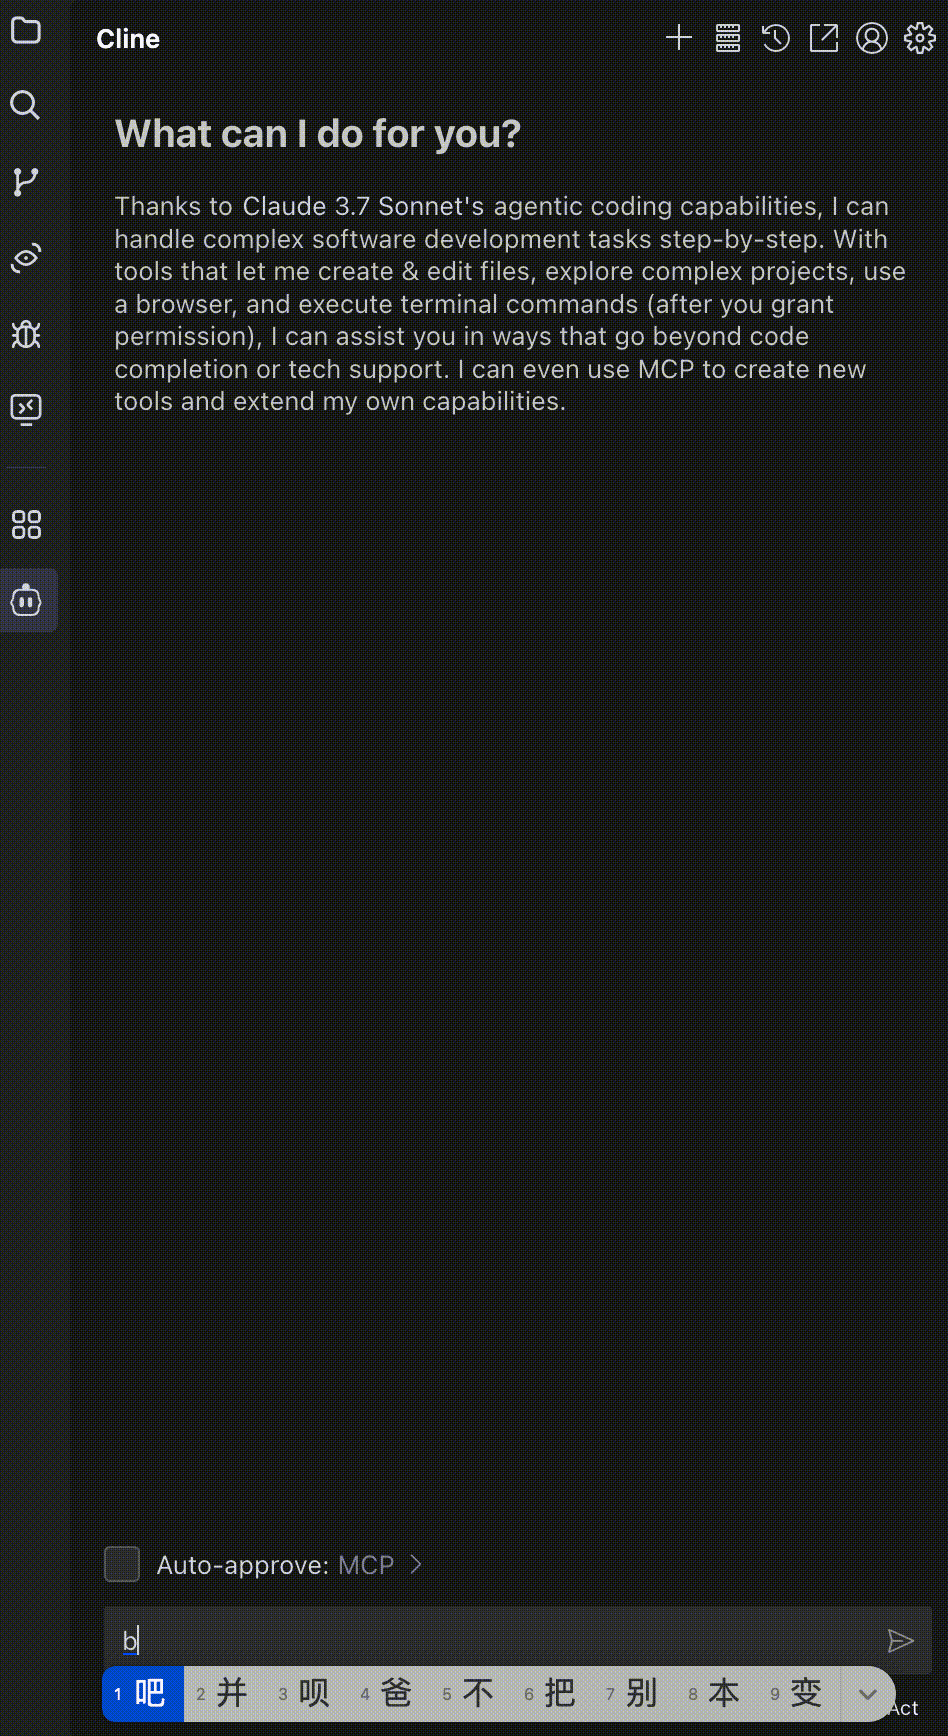
Task: Open Cline in editor pop-out icon
Action: [x=824, y=39]
